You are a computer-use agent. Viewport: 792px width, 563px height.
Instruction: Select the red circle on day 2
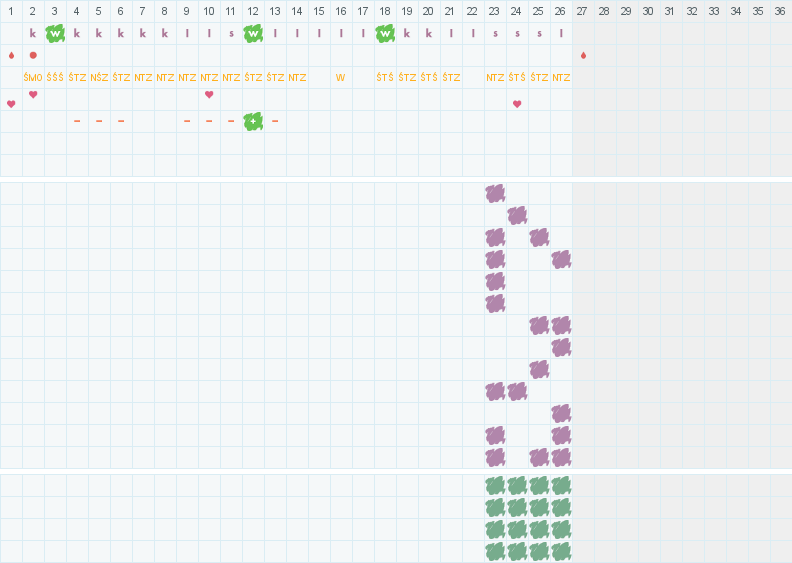pyautogui.click(x=33, y=55)
